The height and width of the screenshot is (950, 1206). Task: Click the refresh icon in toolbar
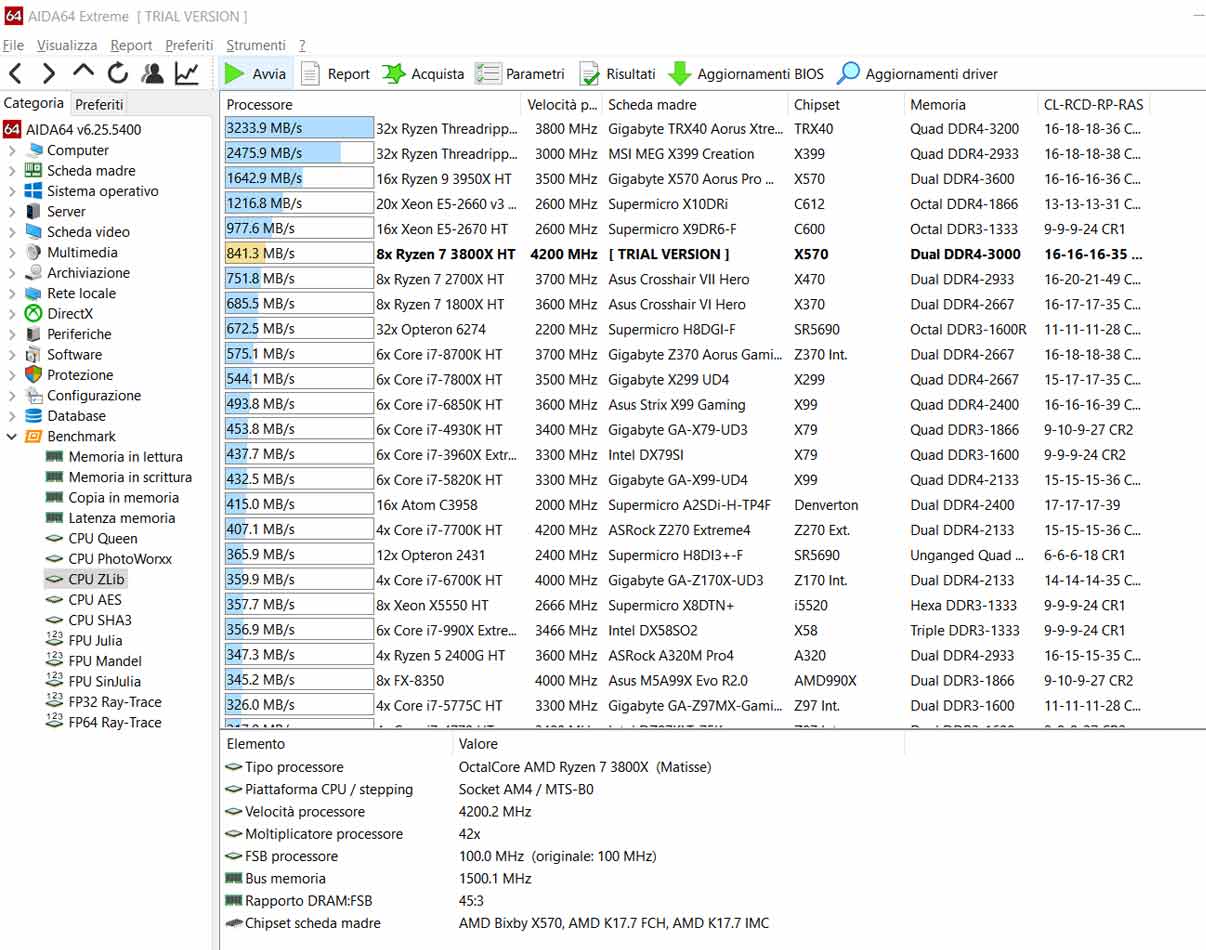point(118,73)
